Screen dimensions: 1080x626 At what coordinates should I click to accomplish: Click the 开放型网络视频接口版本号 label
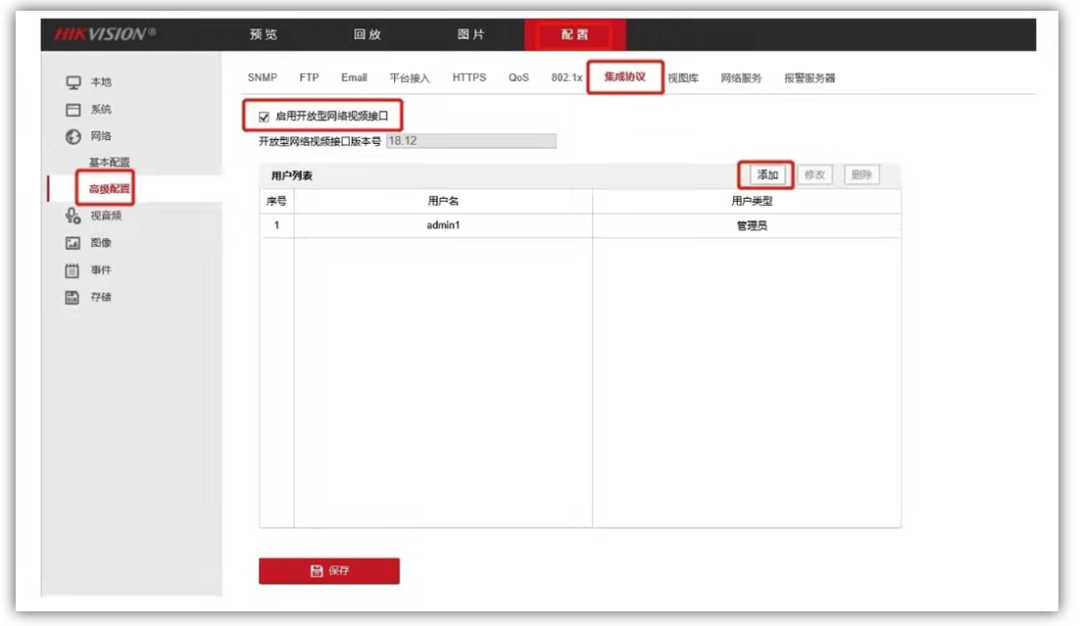click(320, 141)
